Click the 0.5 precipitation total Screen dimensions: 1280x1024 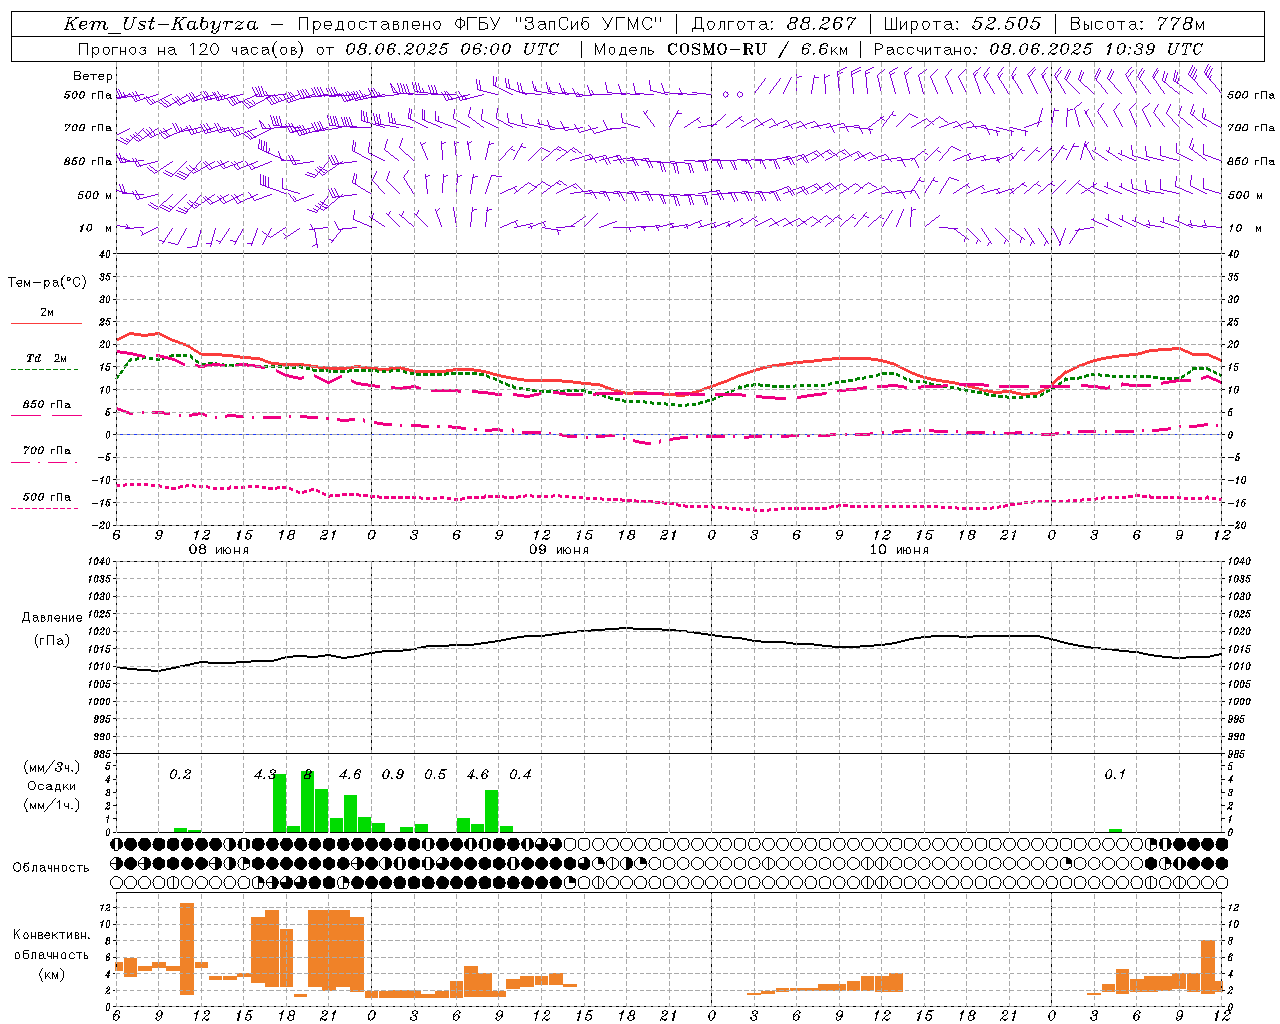click(435, 775)
